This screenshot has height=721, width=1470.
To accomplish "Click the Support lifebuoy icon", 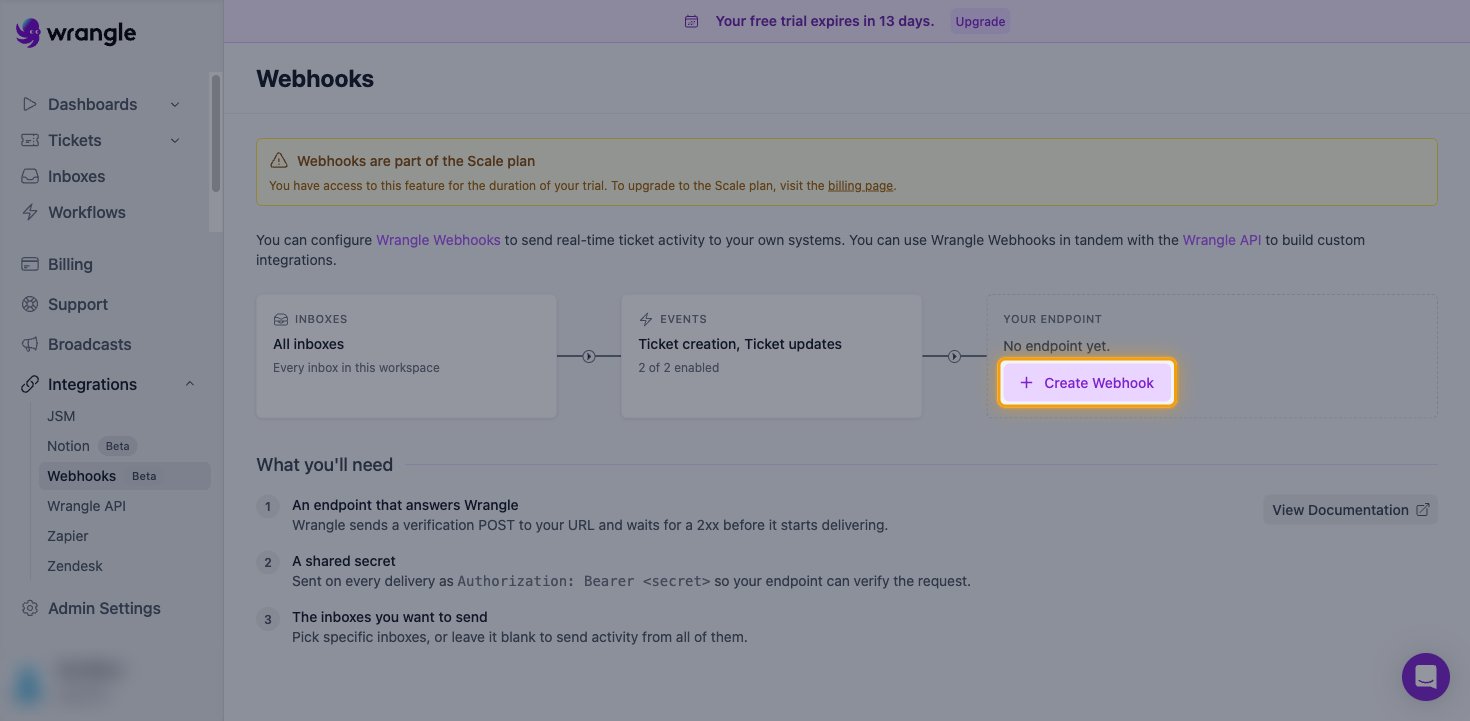I will [x=30, y=304].
